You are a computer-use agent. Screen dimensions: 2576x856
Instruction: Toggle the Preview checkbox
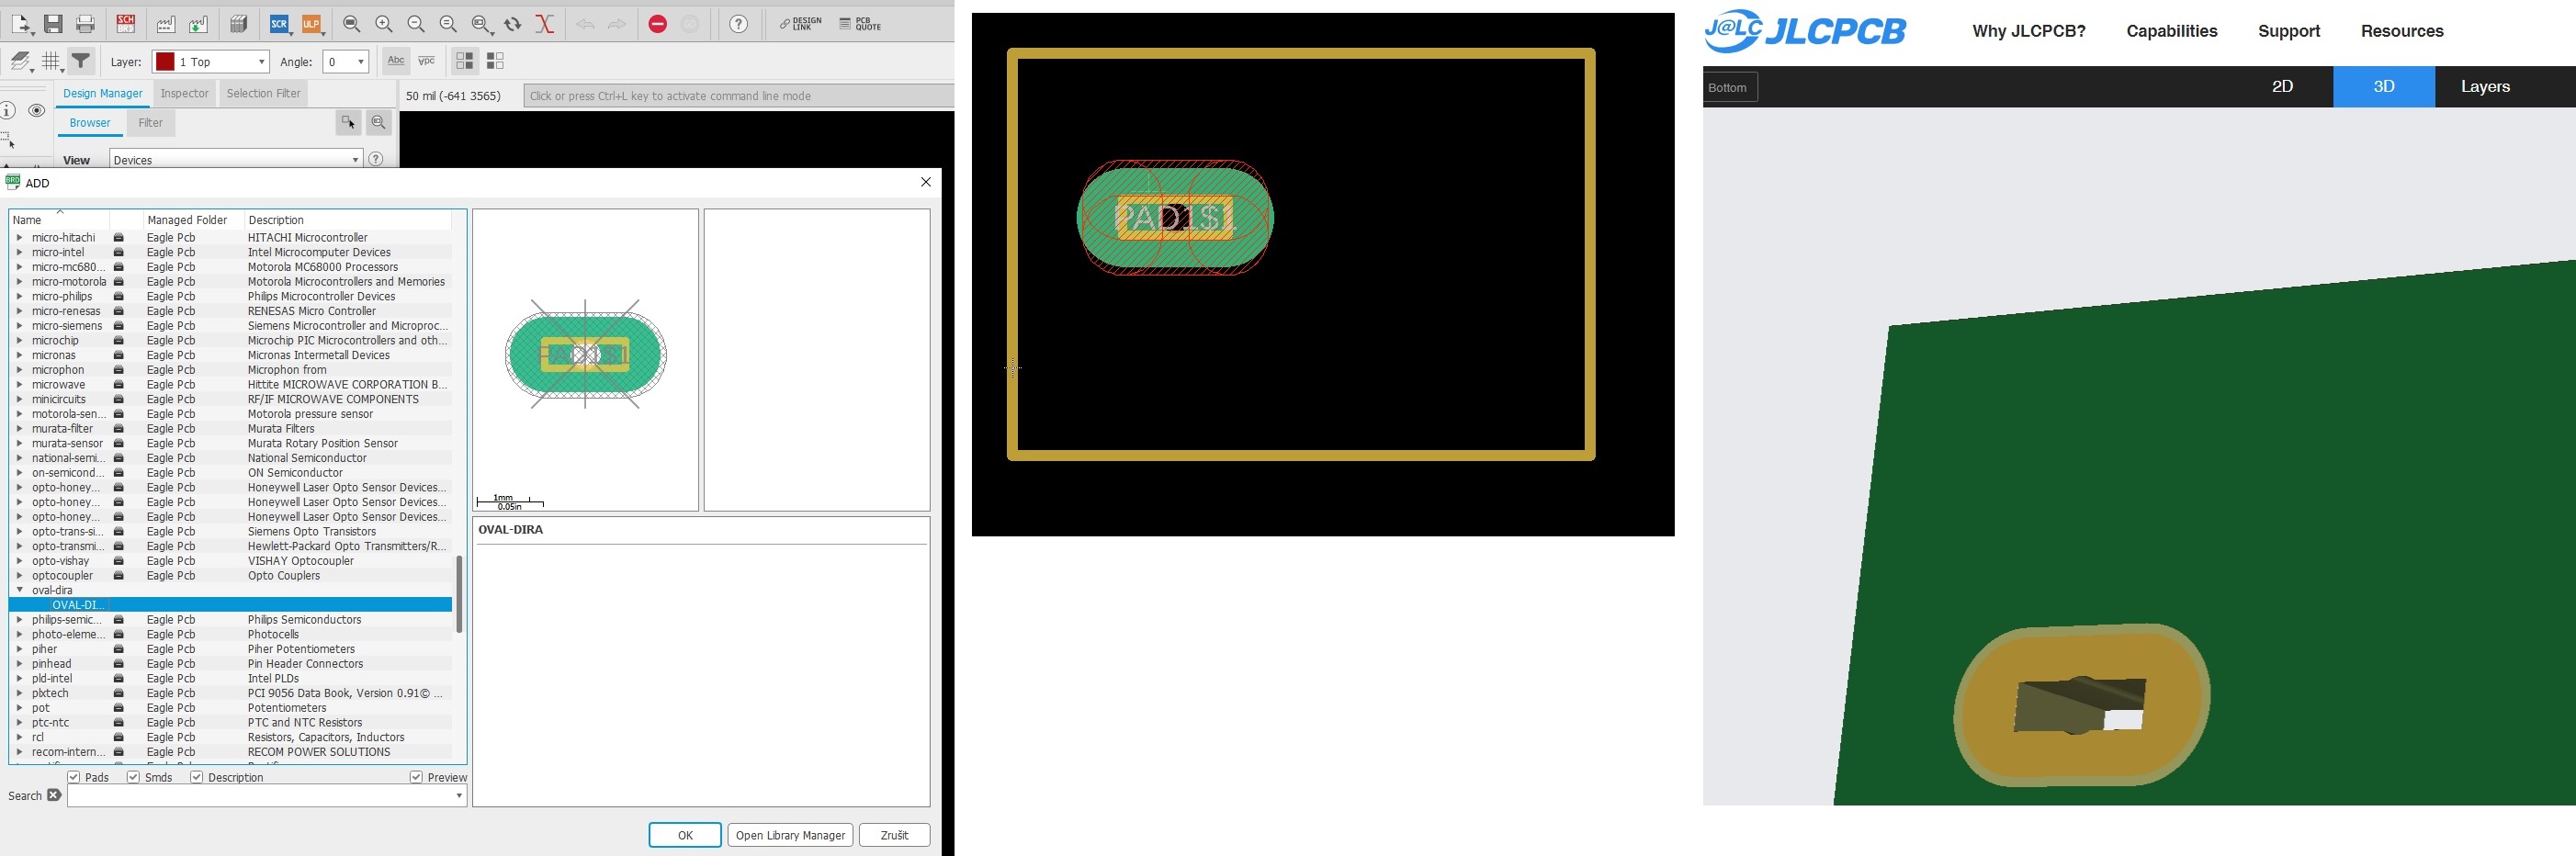pos(416,777)
